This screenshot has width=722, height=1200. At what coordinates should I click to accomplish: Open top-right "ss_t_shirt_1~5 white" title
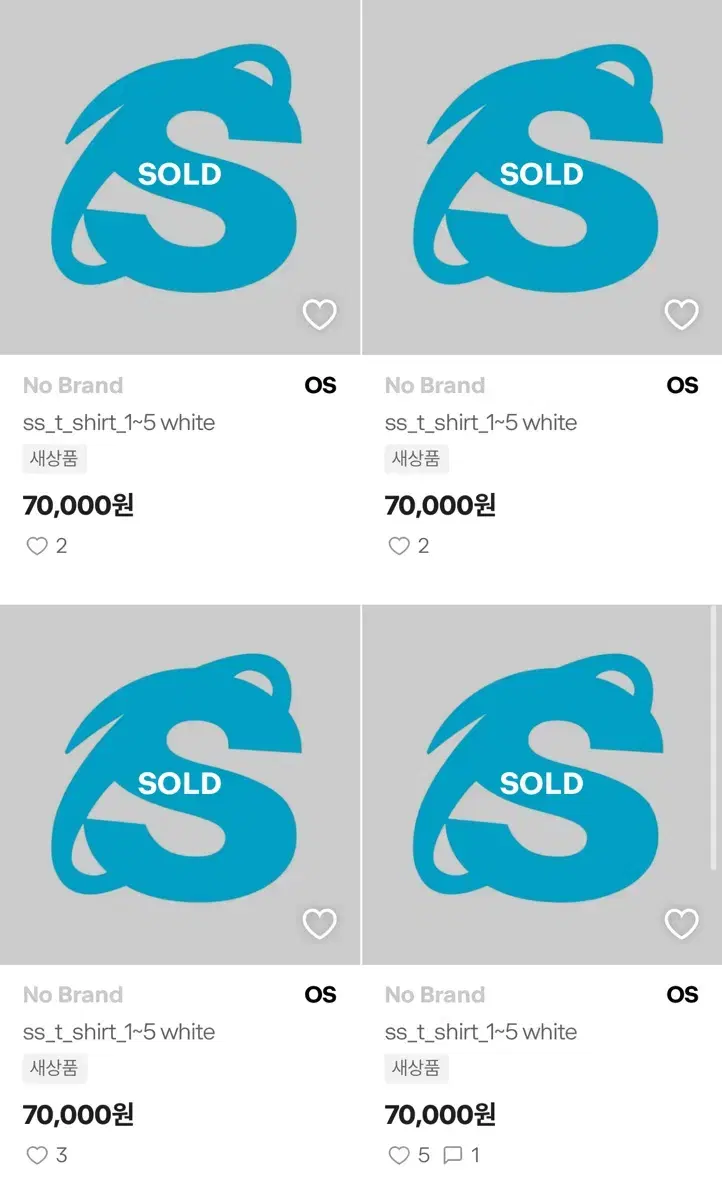coord(481,423)
